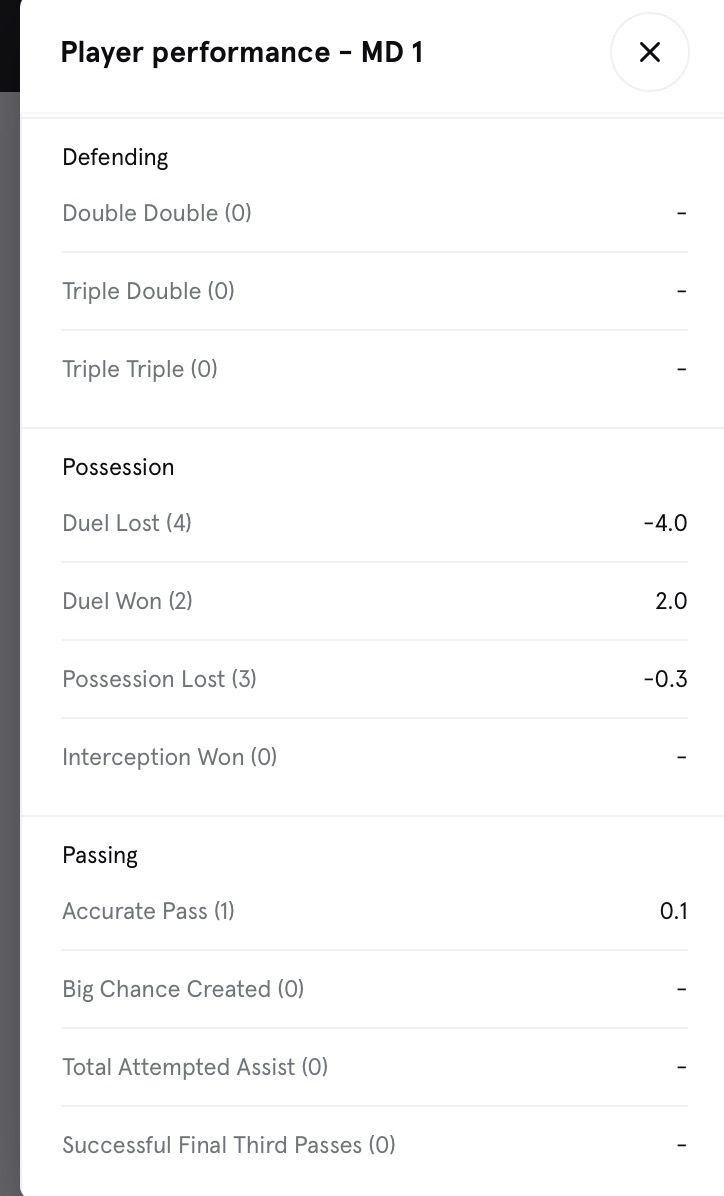Click the Triple Double (0) stat
The height and width of the screenshot is (1196, 724).
click(x=148, y=291)
